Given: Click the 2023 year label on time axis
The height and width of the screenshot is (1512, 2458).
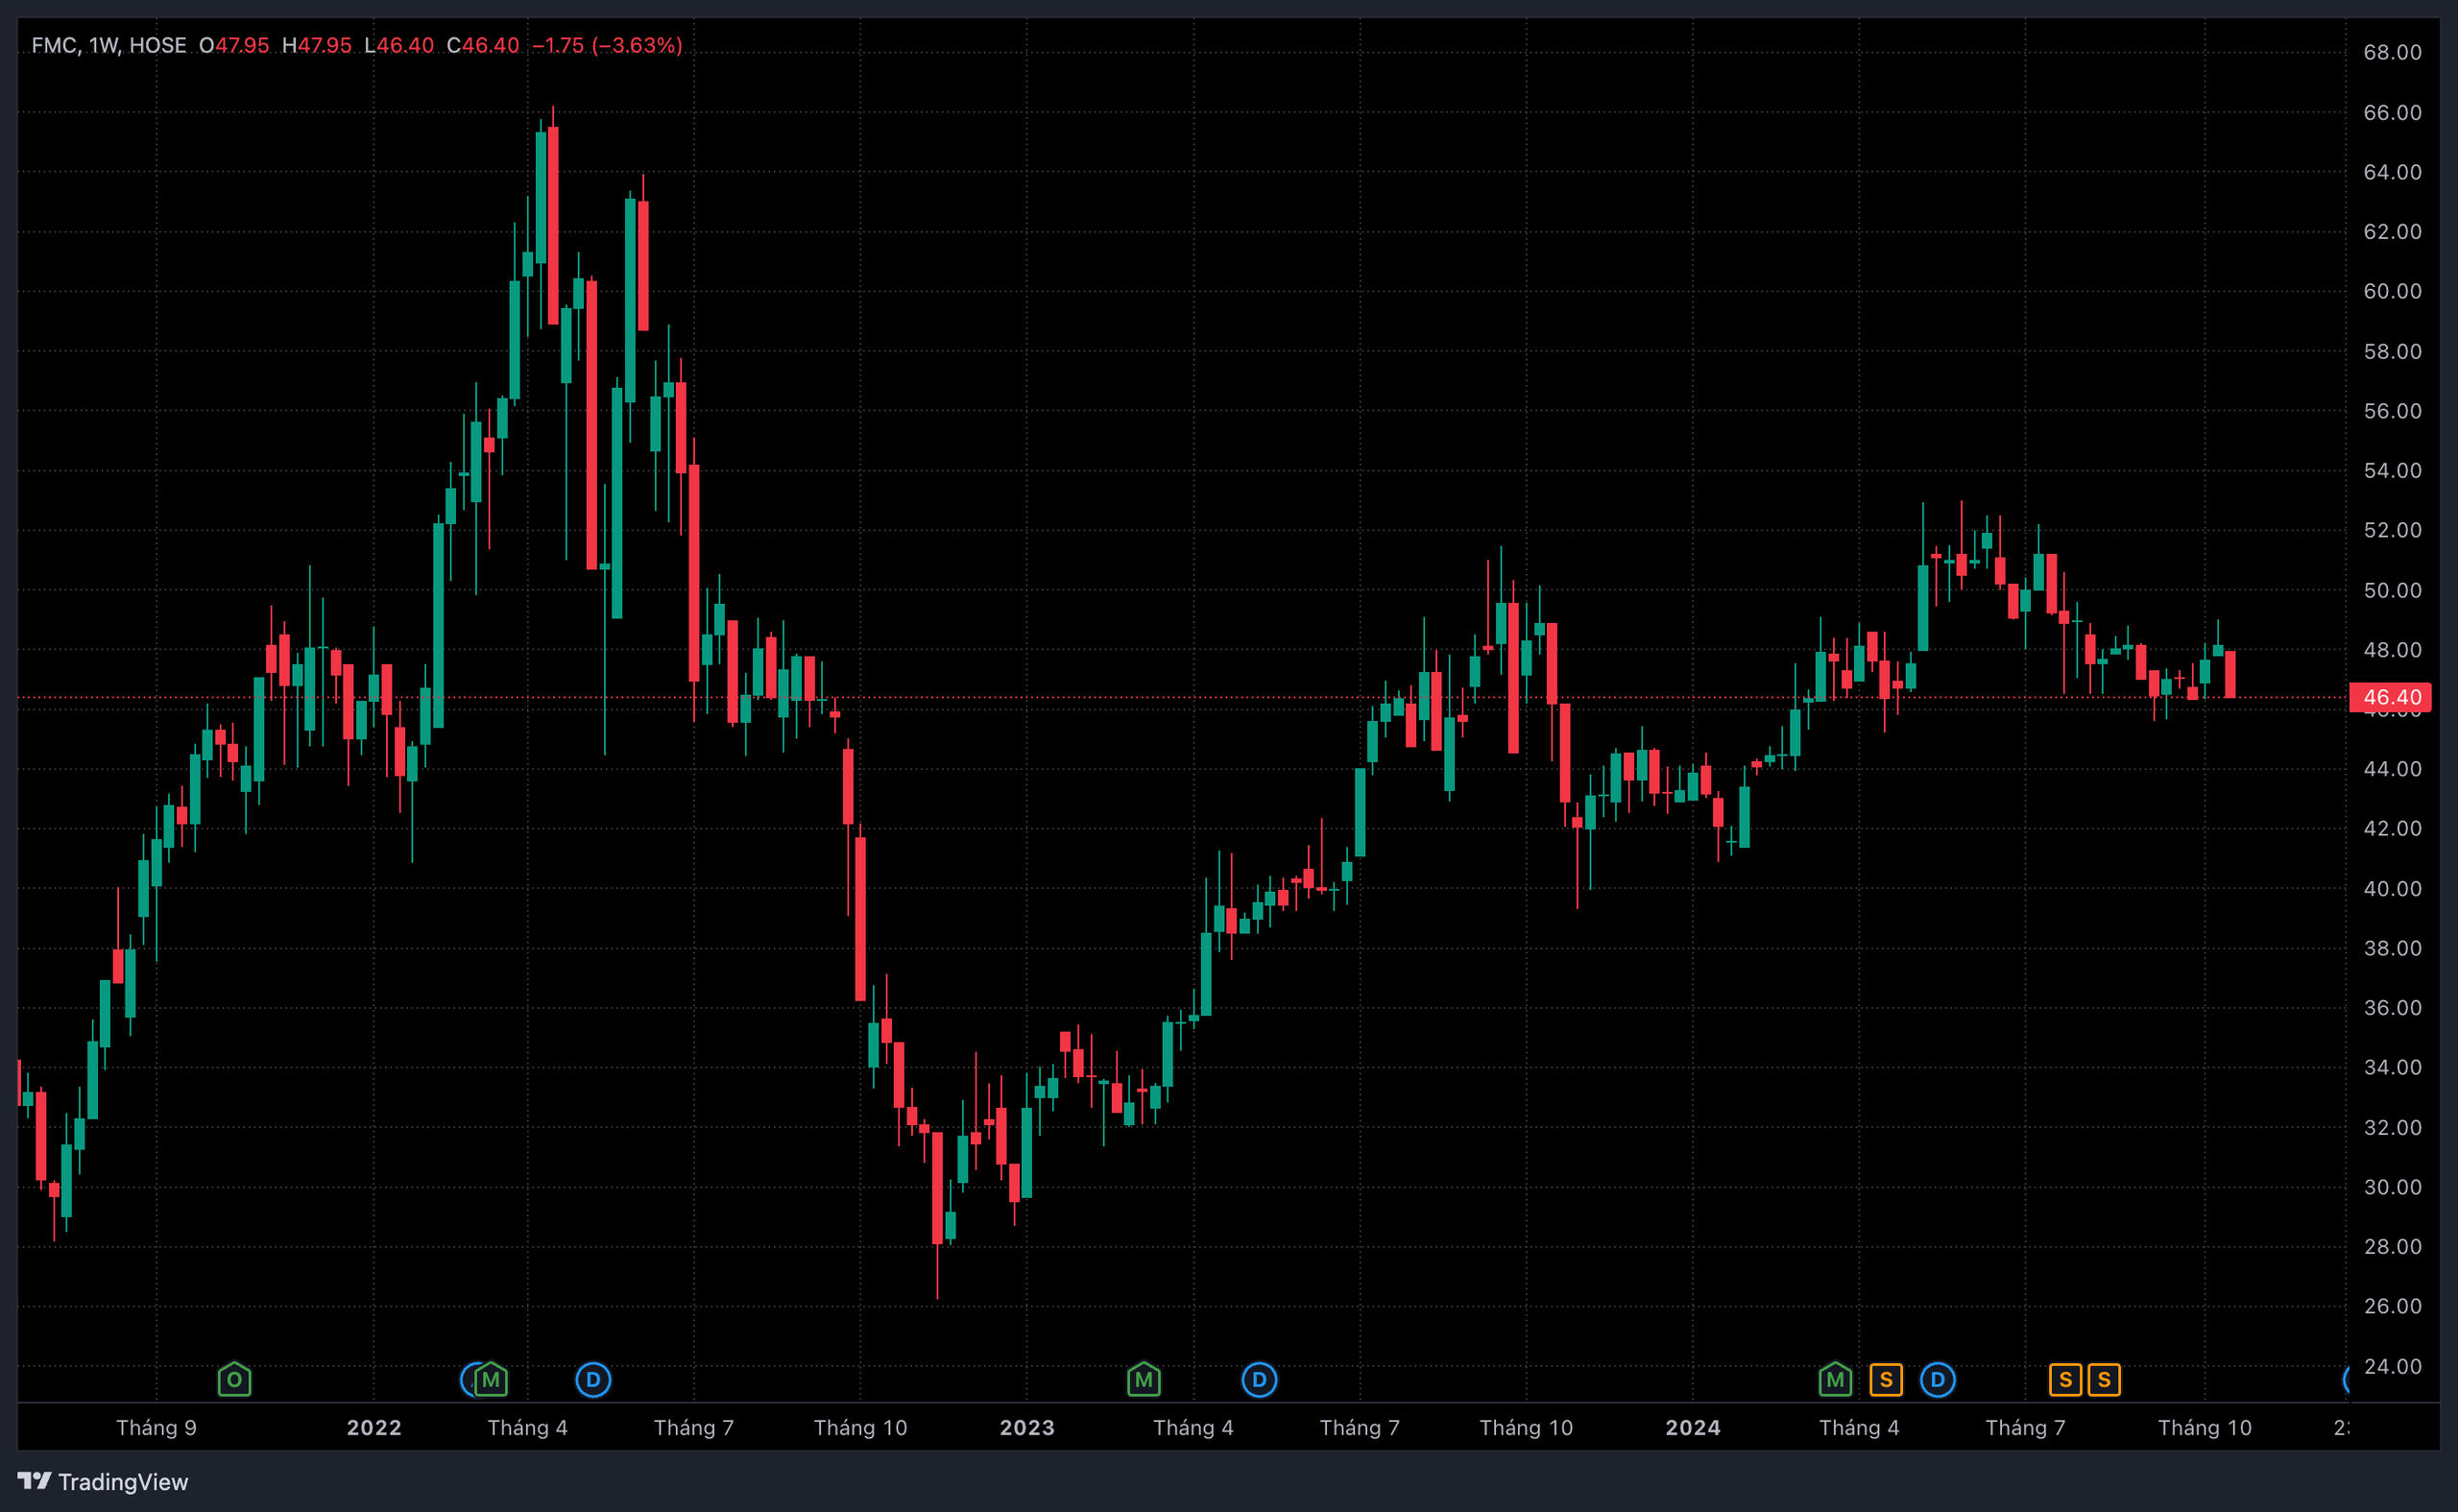Looking at the screenshot, I should tap(1027, 1427).
